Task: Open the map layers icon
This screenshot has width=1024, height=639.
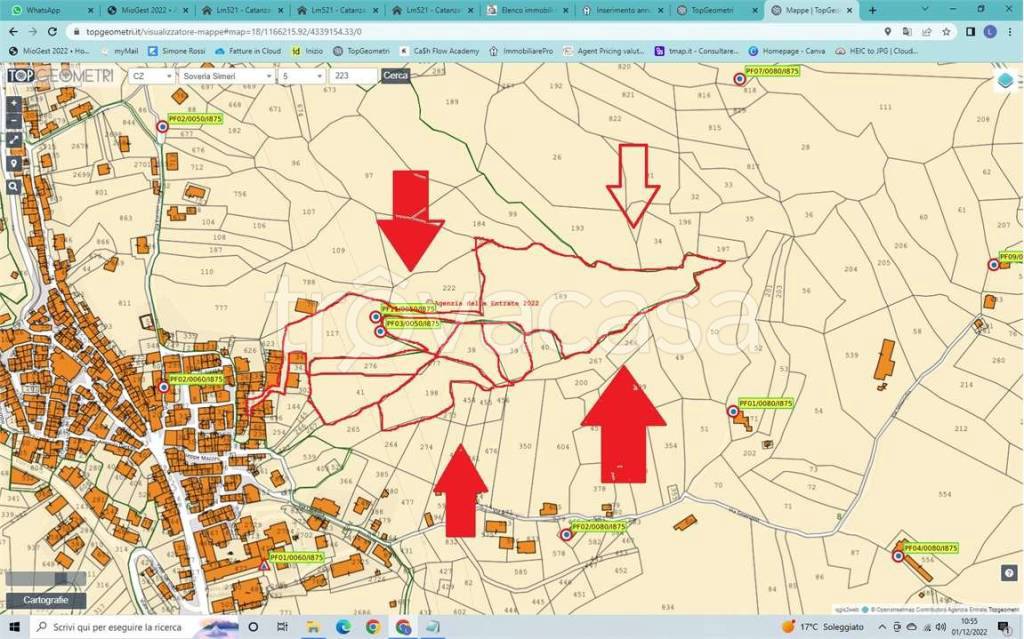Action: coord(1004,82)
